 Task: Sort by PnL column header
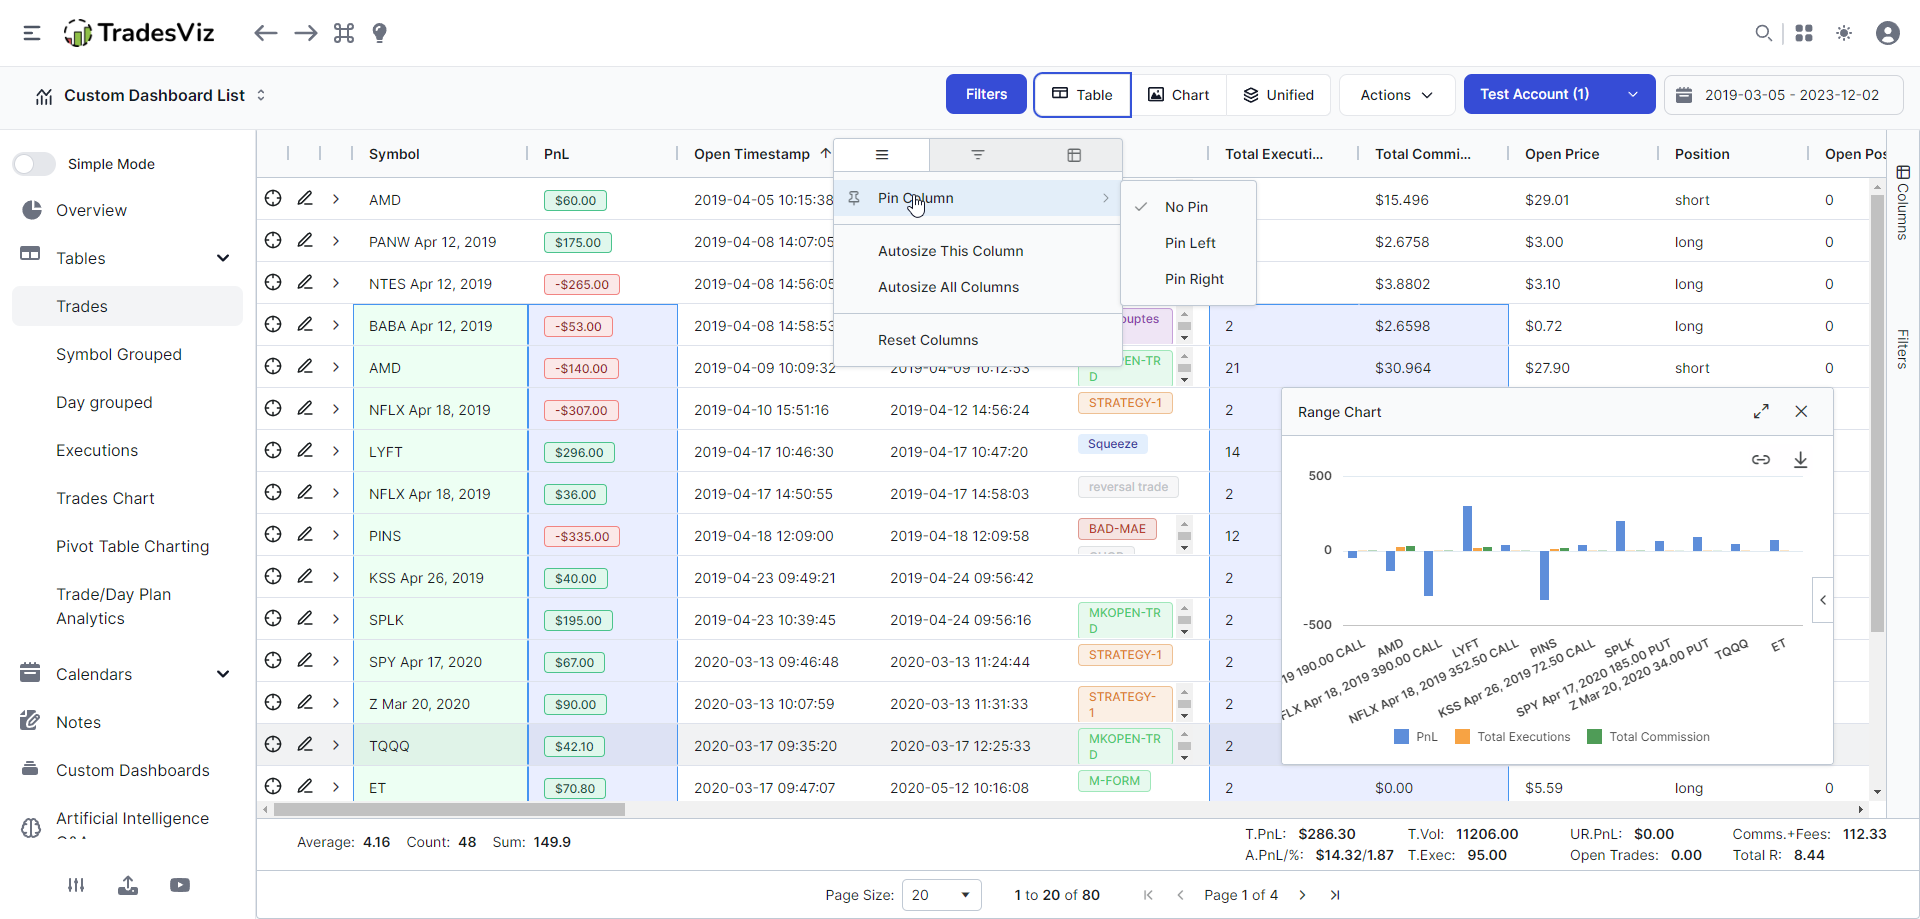pyautogui.click(x=556, y=154)
